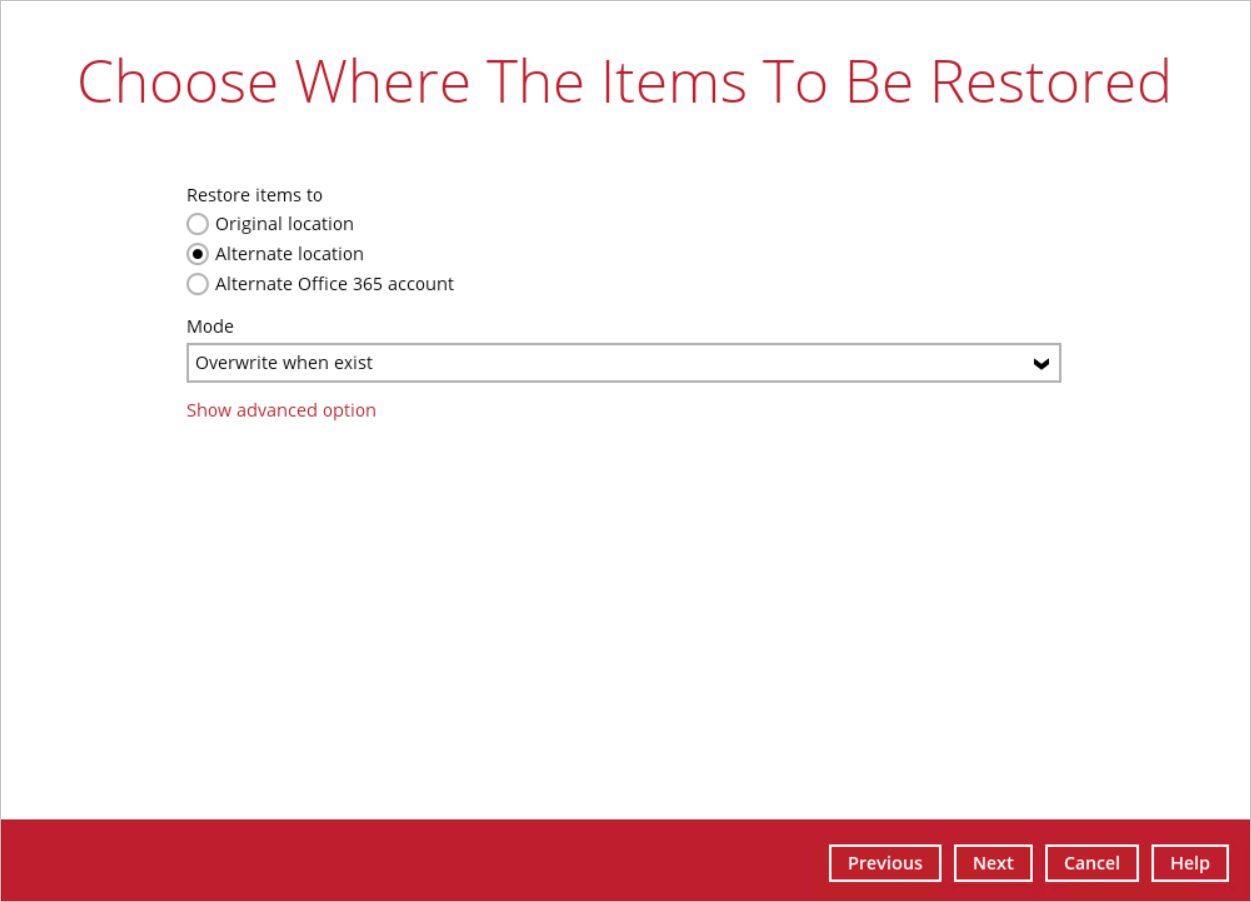Image resolution: width=1251 pixels, height=902 pixels.
Task: Click the 'Alternate location' label text
Action: [x=289, y=254]
